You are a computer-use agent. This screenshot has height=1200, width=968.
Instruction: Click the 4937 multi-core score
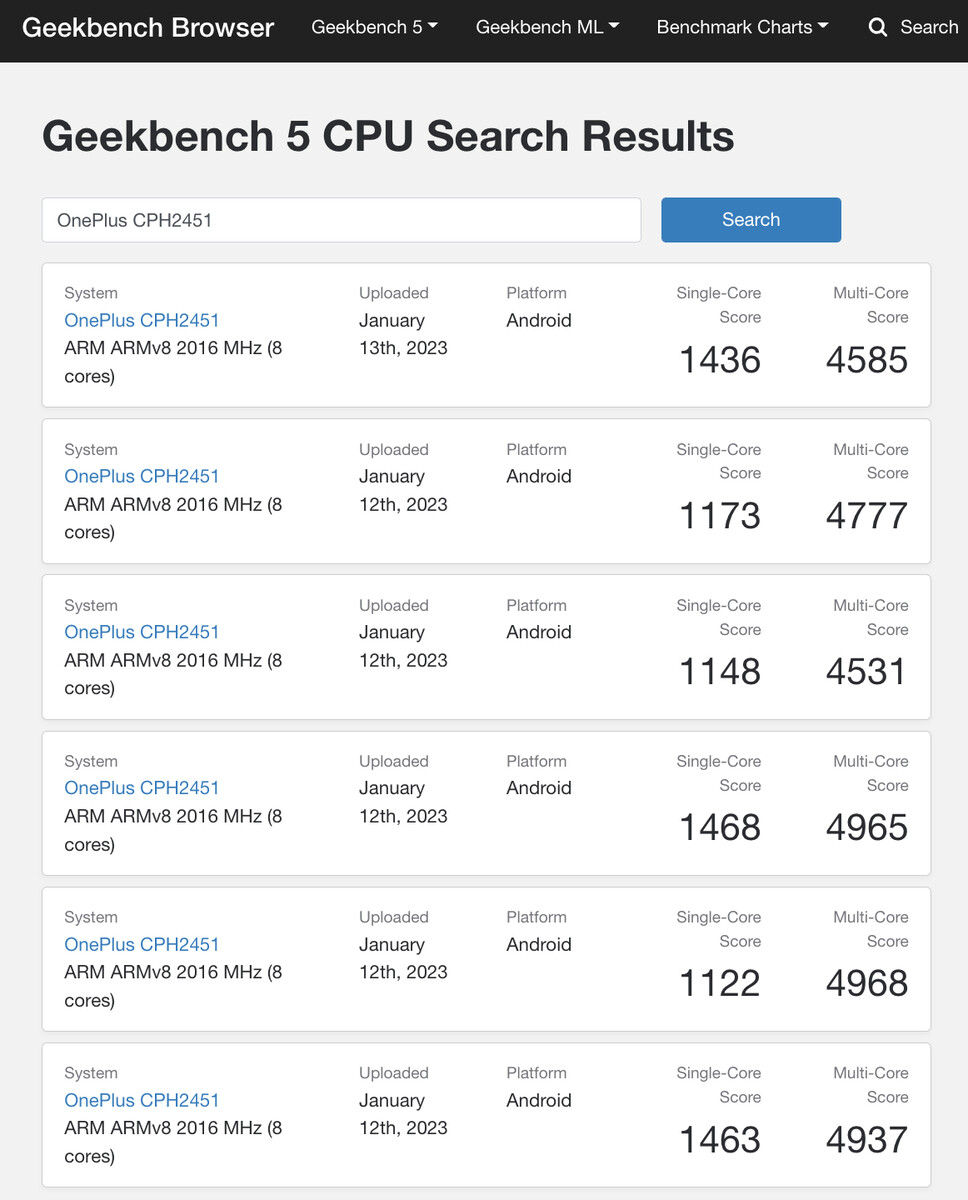[867, 1140]
